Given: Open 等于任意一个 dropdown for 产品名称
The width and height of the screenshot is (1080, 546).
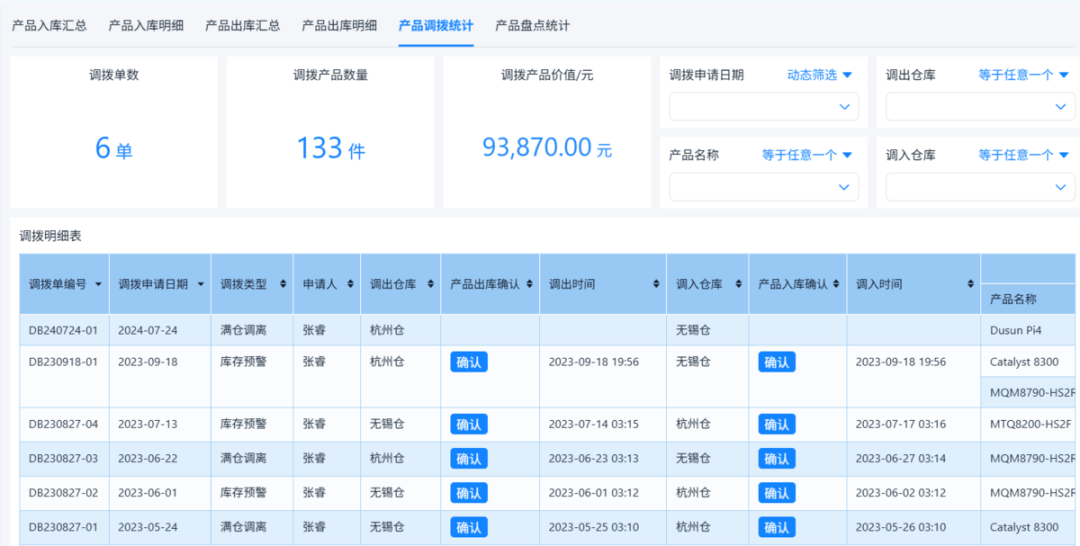Looking at the screenshot, I should tap(807, 155).
